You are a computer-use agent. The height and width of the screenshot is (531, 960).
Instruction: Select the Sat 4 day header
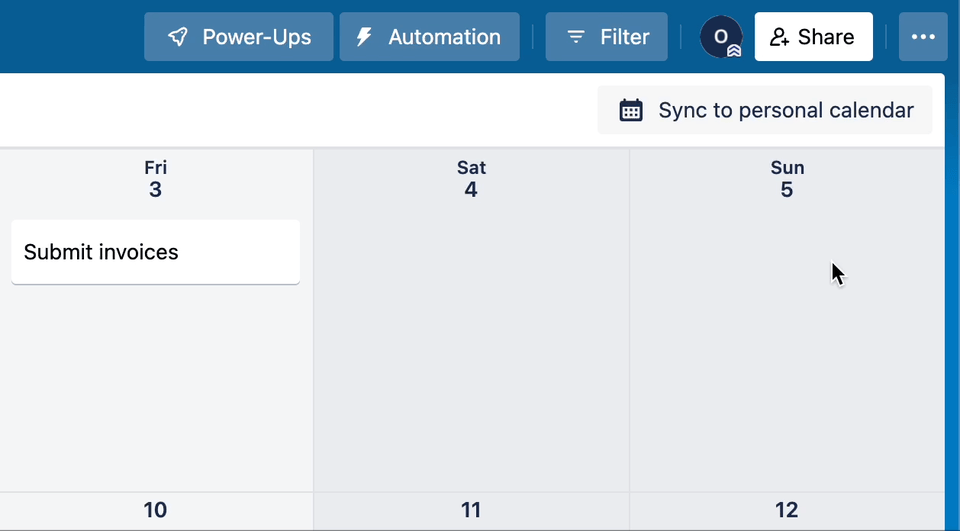(471, 179)
